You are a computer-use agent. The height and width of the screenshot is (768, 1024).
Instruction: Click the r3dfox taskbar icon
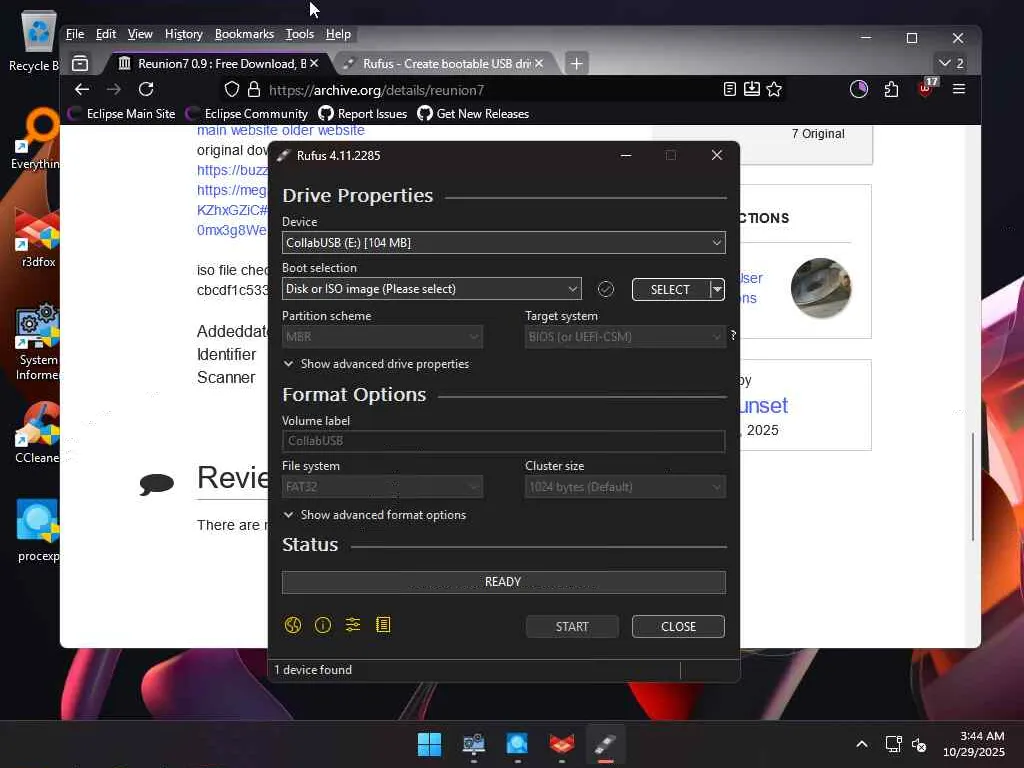tap(561, 744)
